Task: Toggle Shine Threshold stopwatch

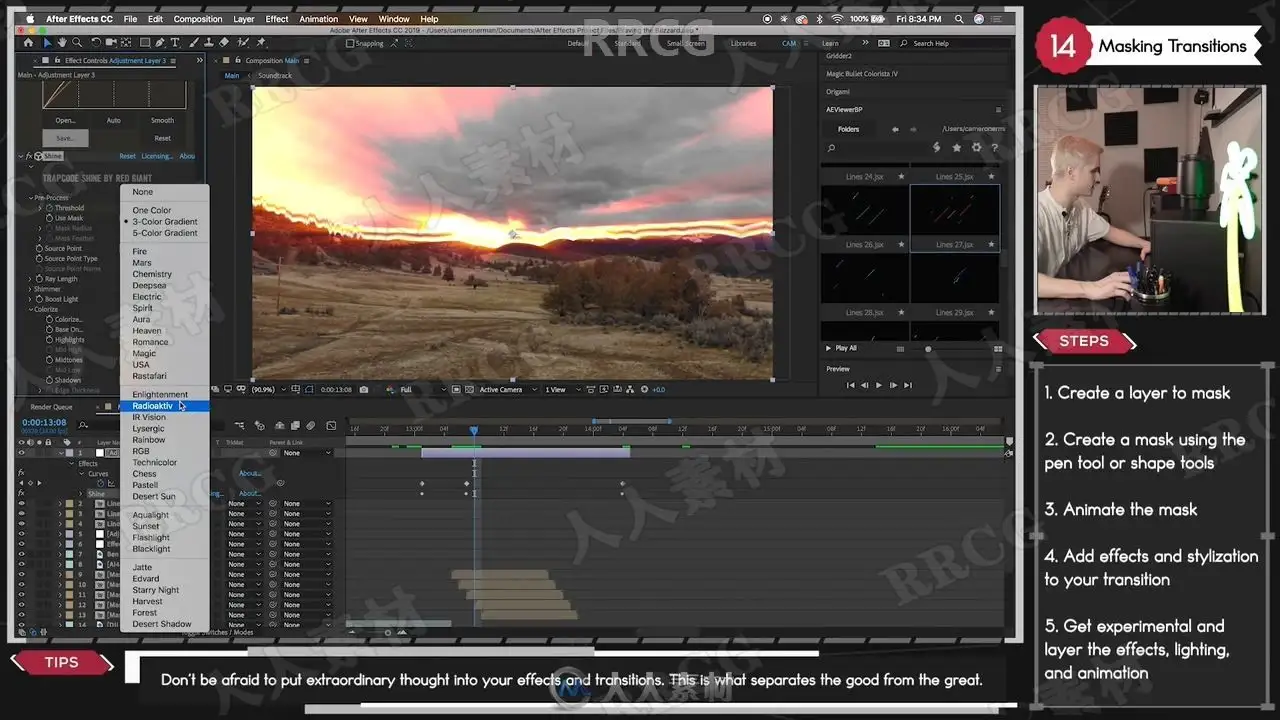Action: tap(49, 208)
